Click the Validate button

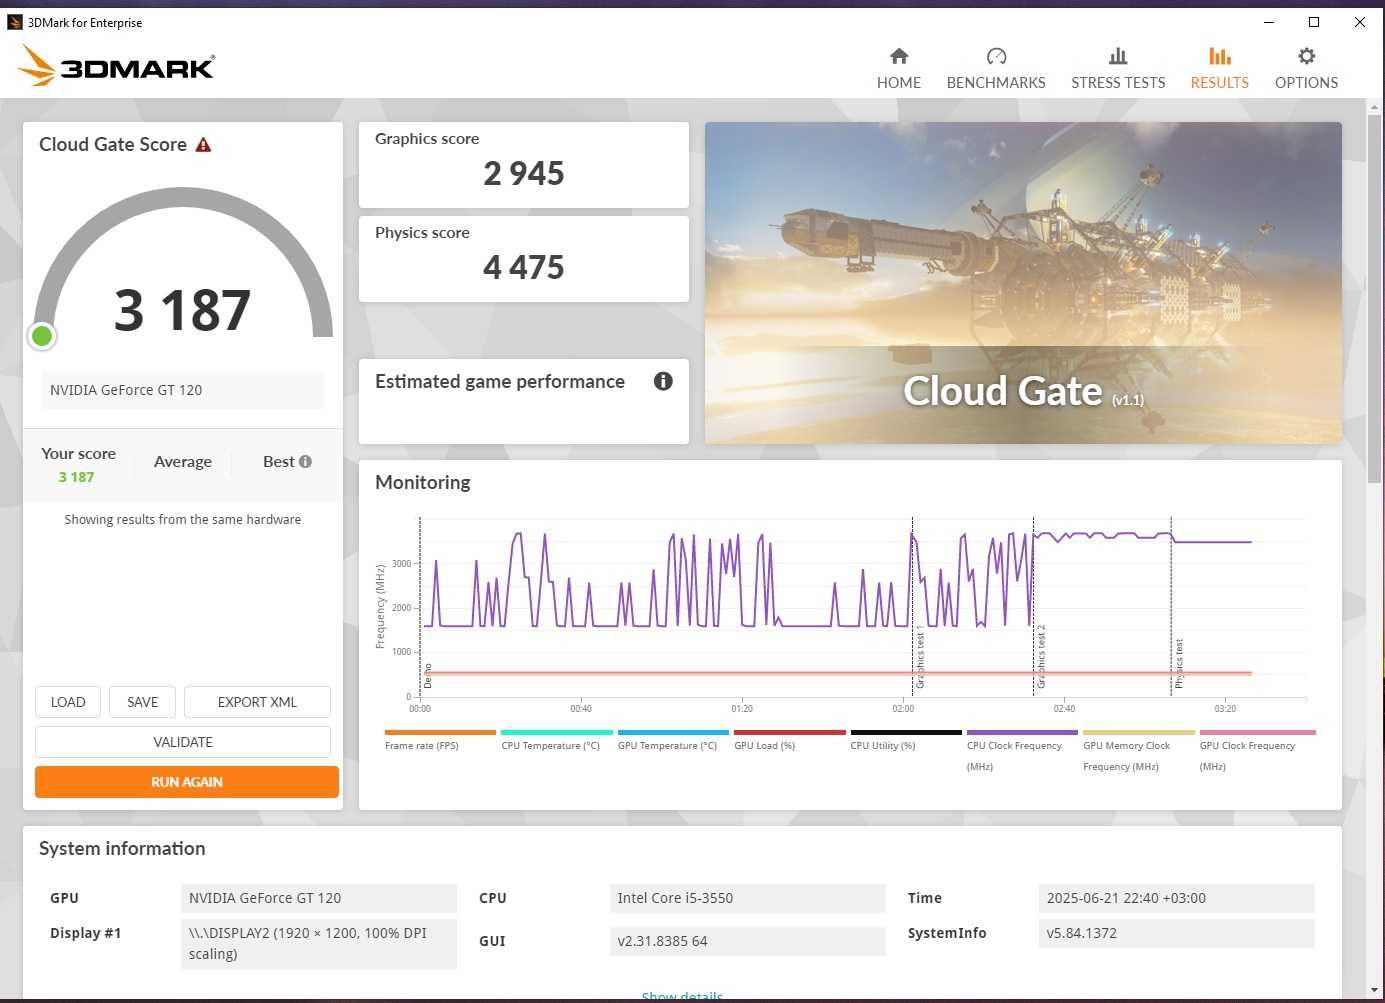(183, 742)
